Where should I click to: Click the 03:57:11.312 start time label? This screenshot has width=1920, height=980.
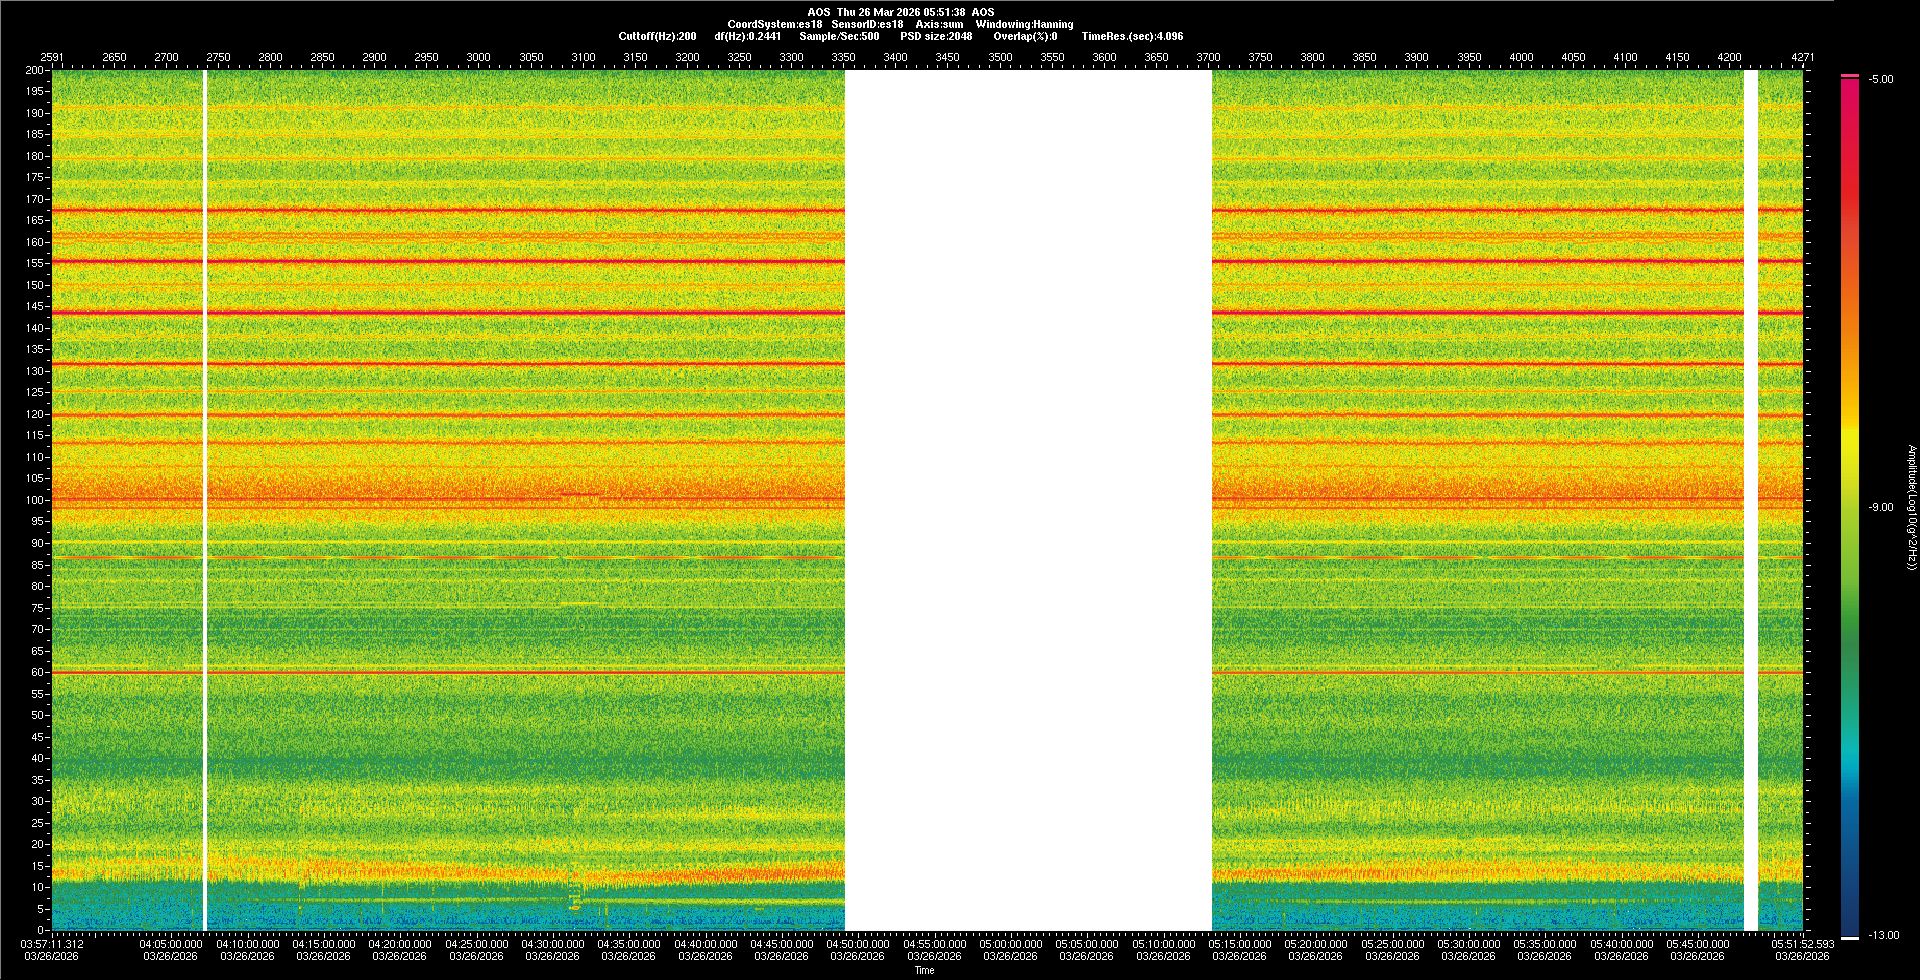(x=53, y=944)
